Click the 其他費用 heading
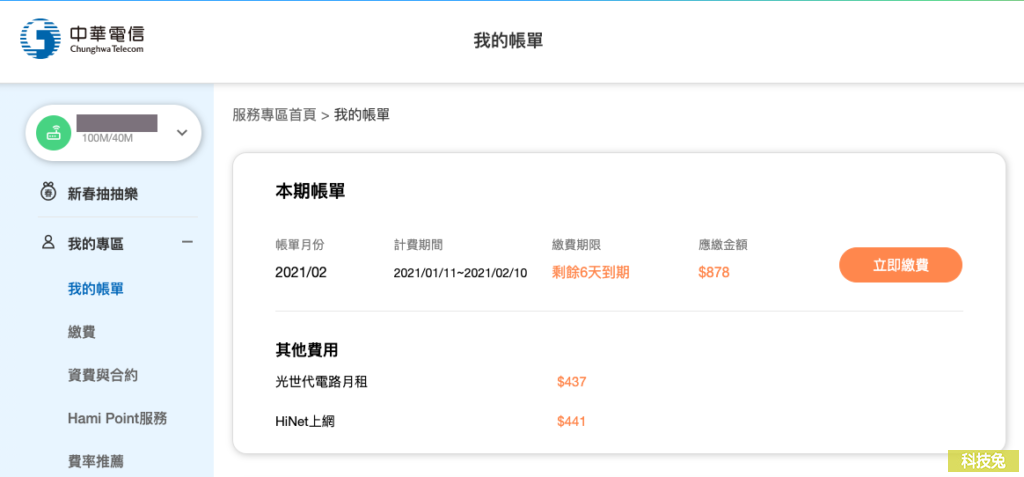The image size is (1024, 477). [306, 350]
